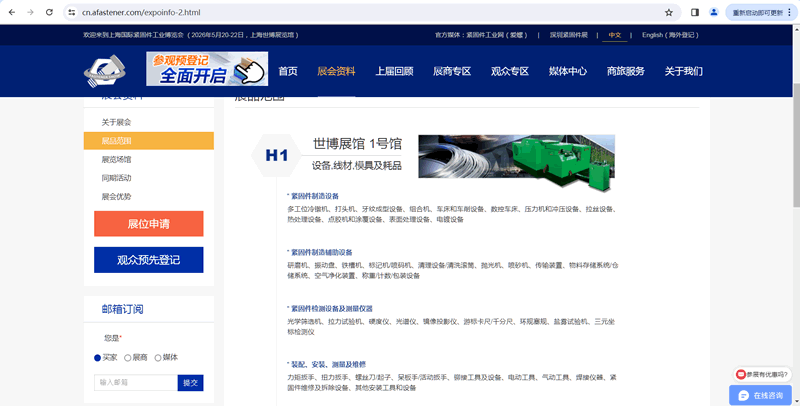Click the page's vertical scrollbar
Viewport: 800px width, 406px height.
pos(795,200)
